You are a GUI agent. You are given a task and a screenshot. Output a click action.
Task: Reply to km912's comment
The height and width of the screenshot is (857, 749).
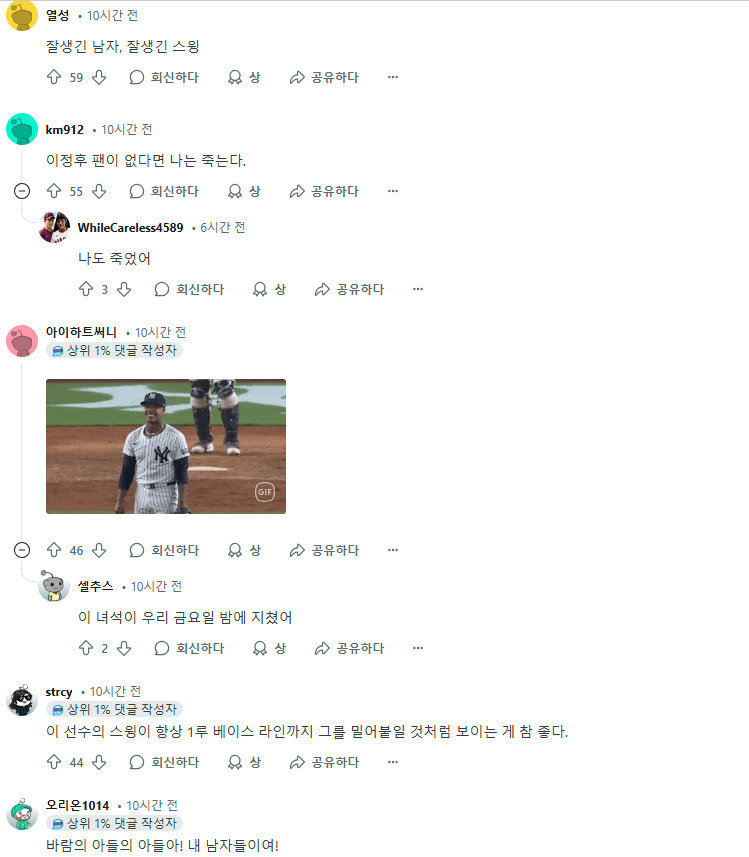[x=164, y=191]
